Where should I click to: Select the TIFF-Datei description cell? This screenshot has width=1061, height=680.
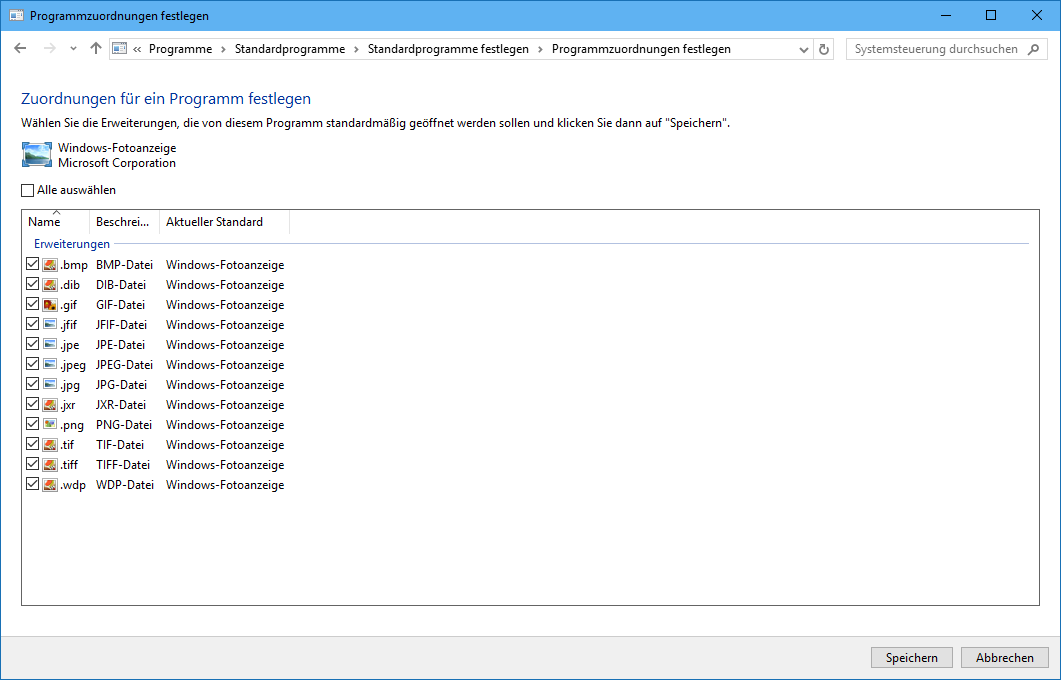click(x=122, y=465)
